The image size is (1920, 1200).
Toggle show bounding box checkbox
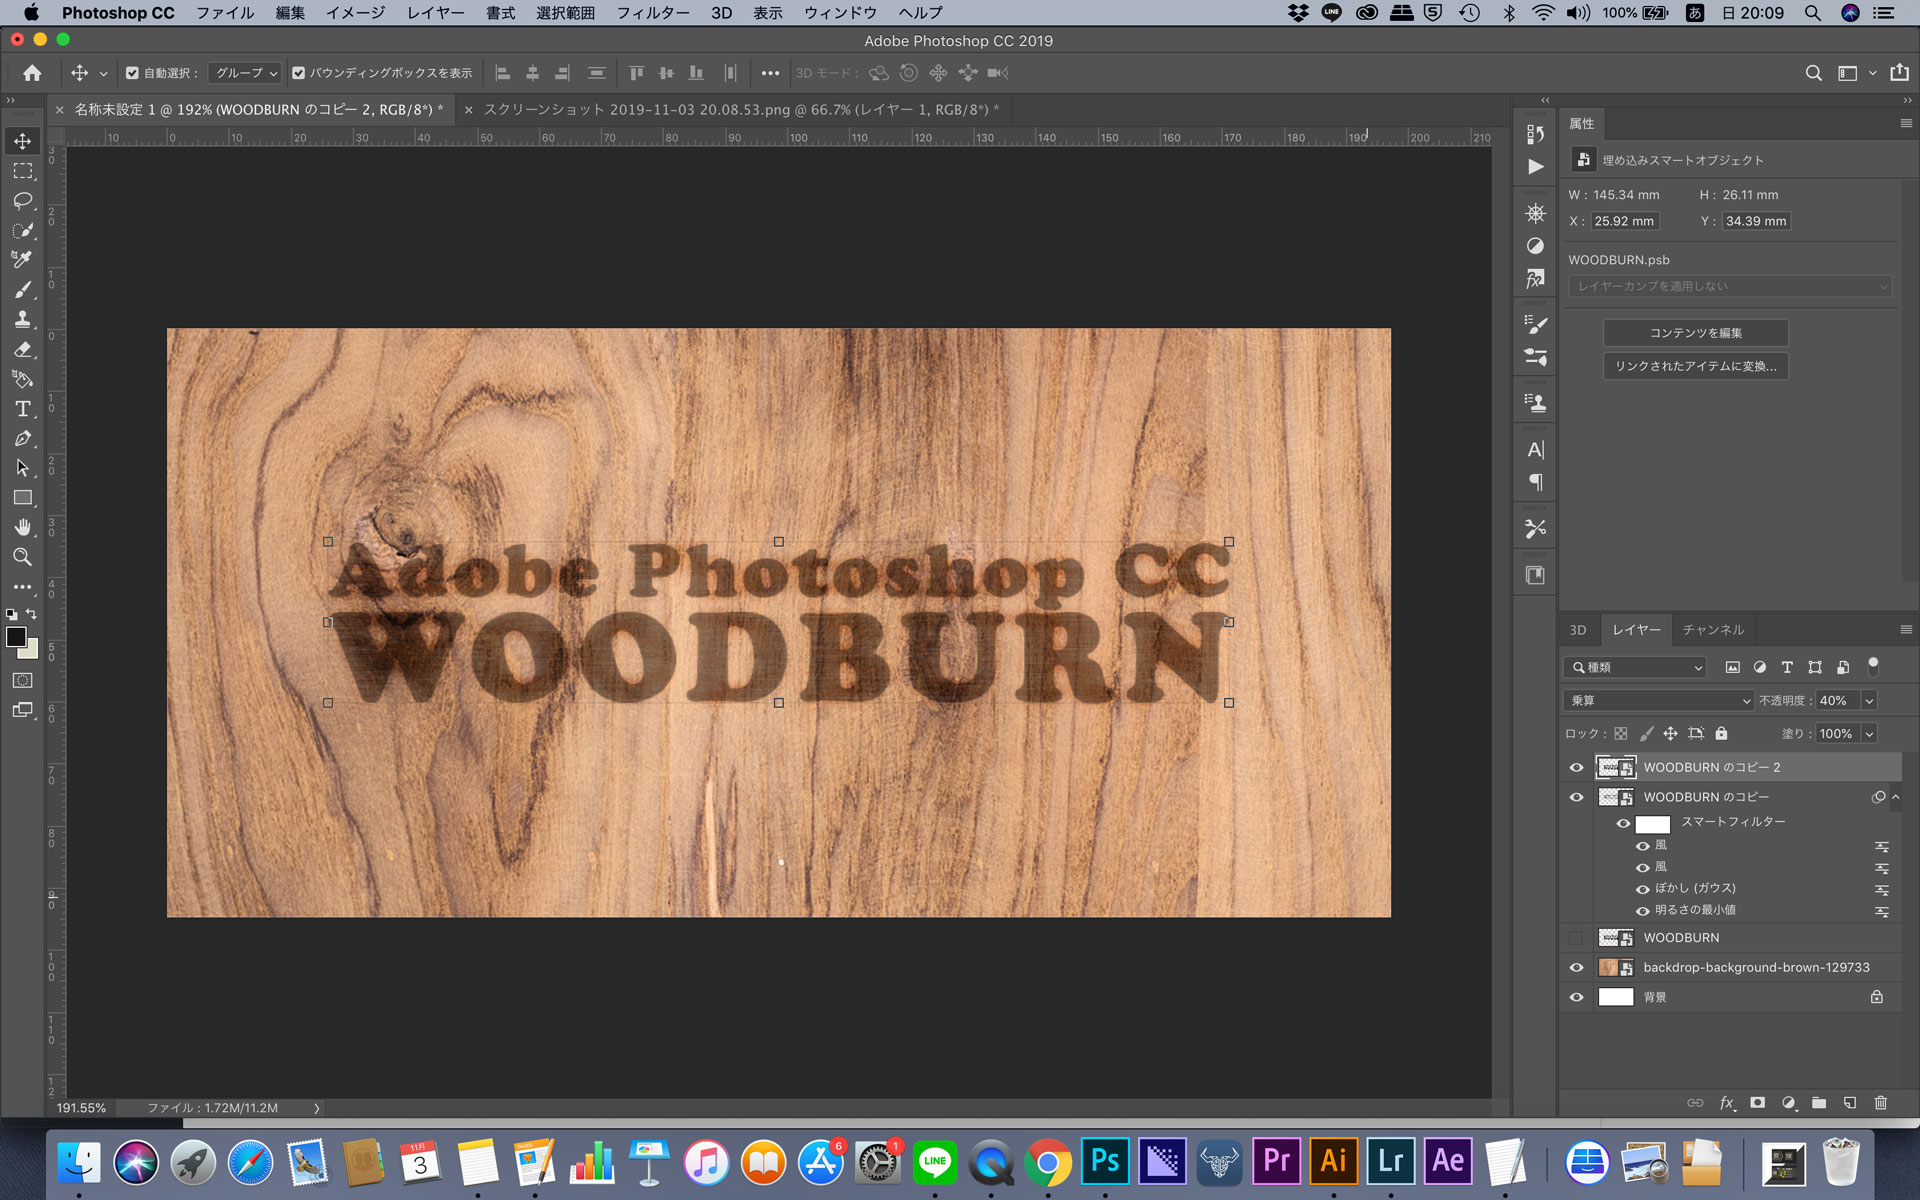pyautogui.click(x=298, y=73)
